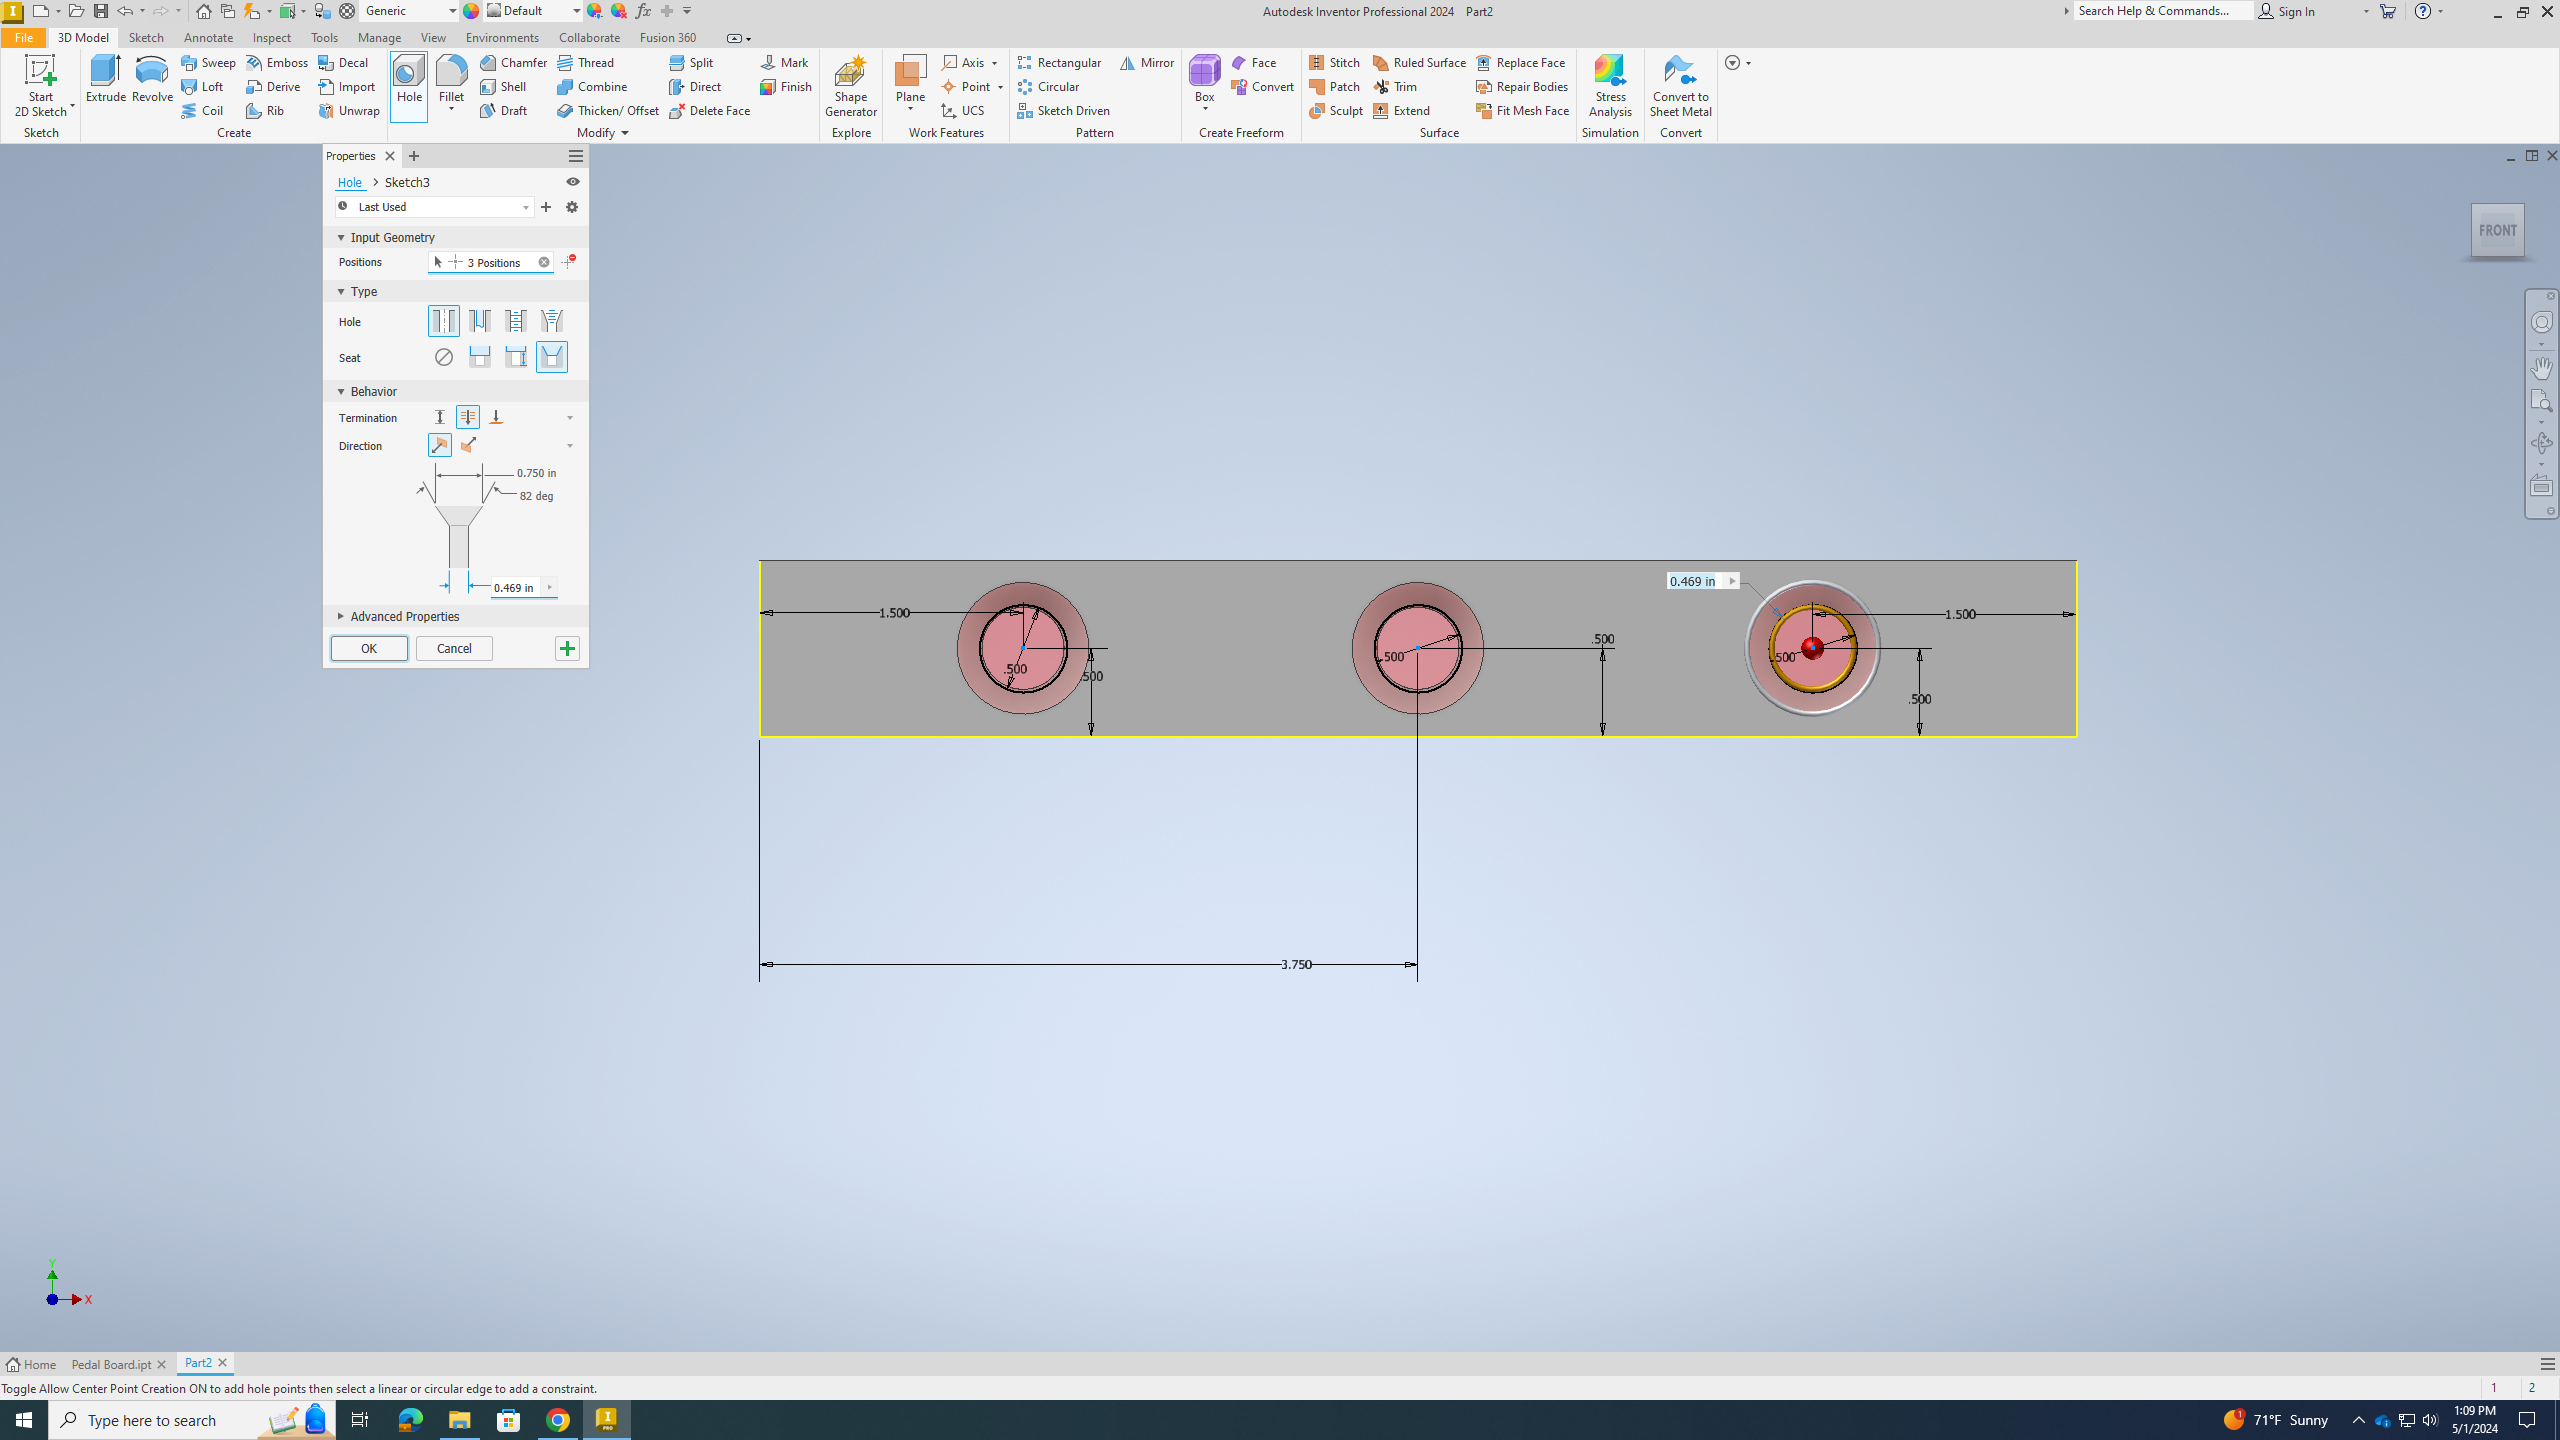Switch to the Sketch ribbon tab

tap(146, 38)
